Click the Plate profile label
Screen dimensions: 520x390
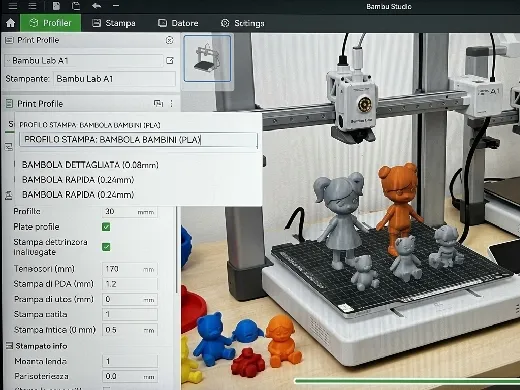(36, 227)
